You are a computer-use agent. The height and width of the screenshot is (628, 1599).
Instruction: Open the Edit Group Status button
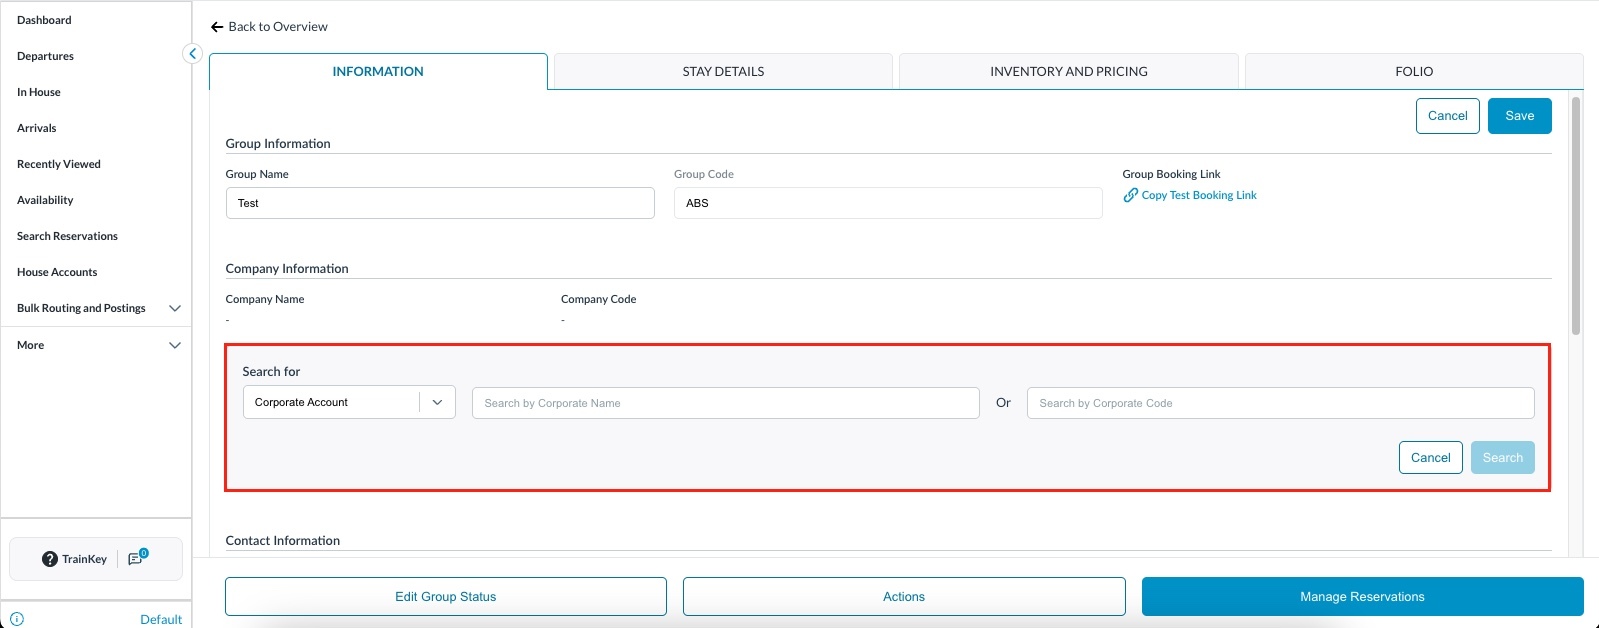point(446,597)
